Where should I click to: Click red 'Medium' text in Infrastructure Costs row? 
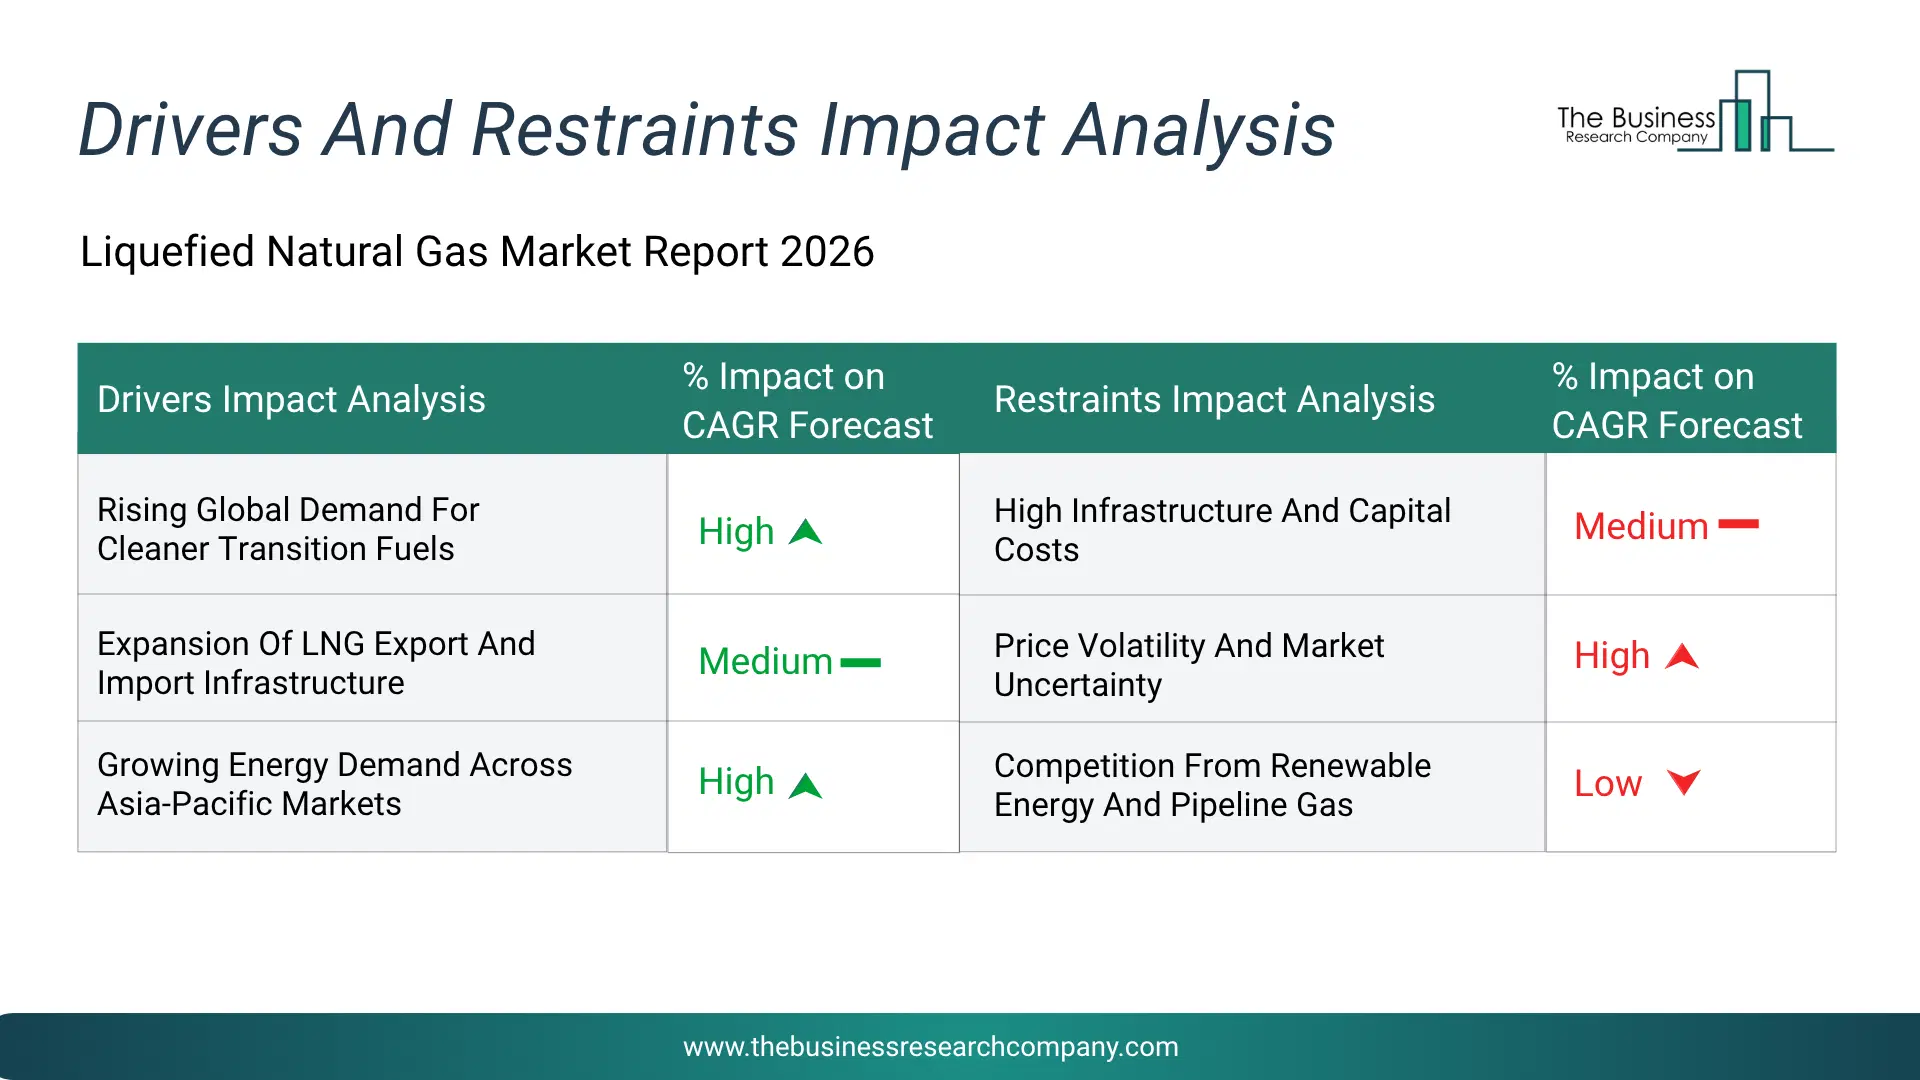click(x=1641, y=526)
